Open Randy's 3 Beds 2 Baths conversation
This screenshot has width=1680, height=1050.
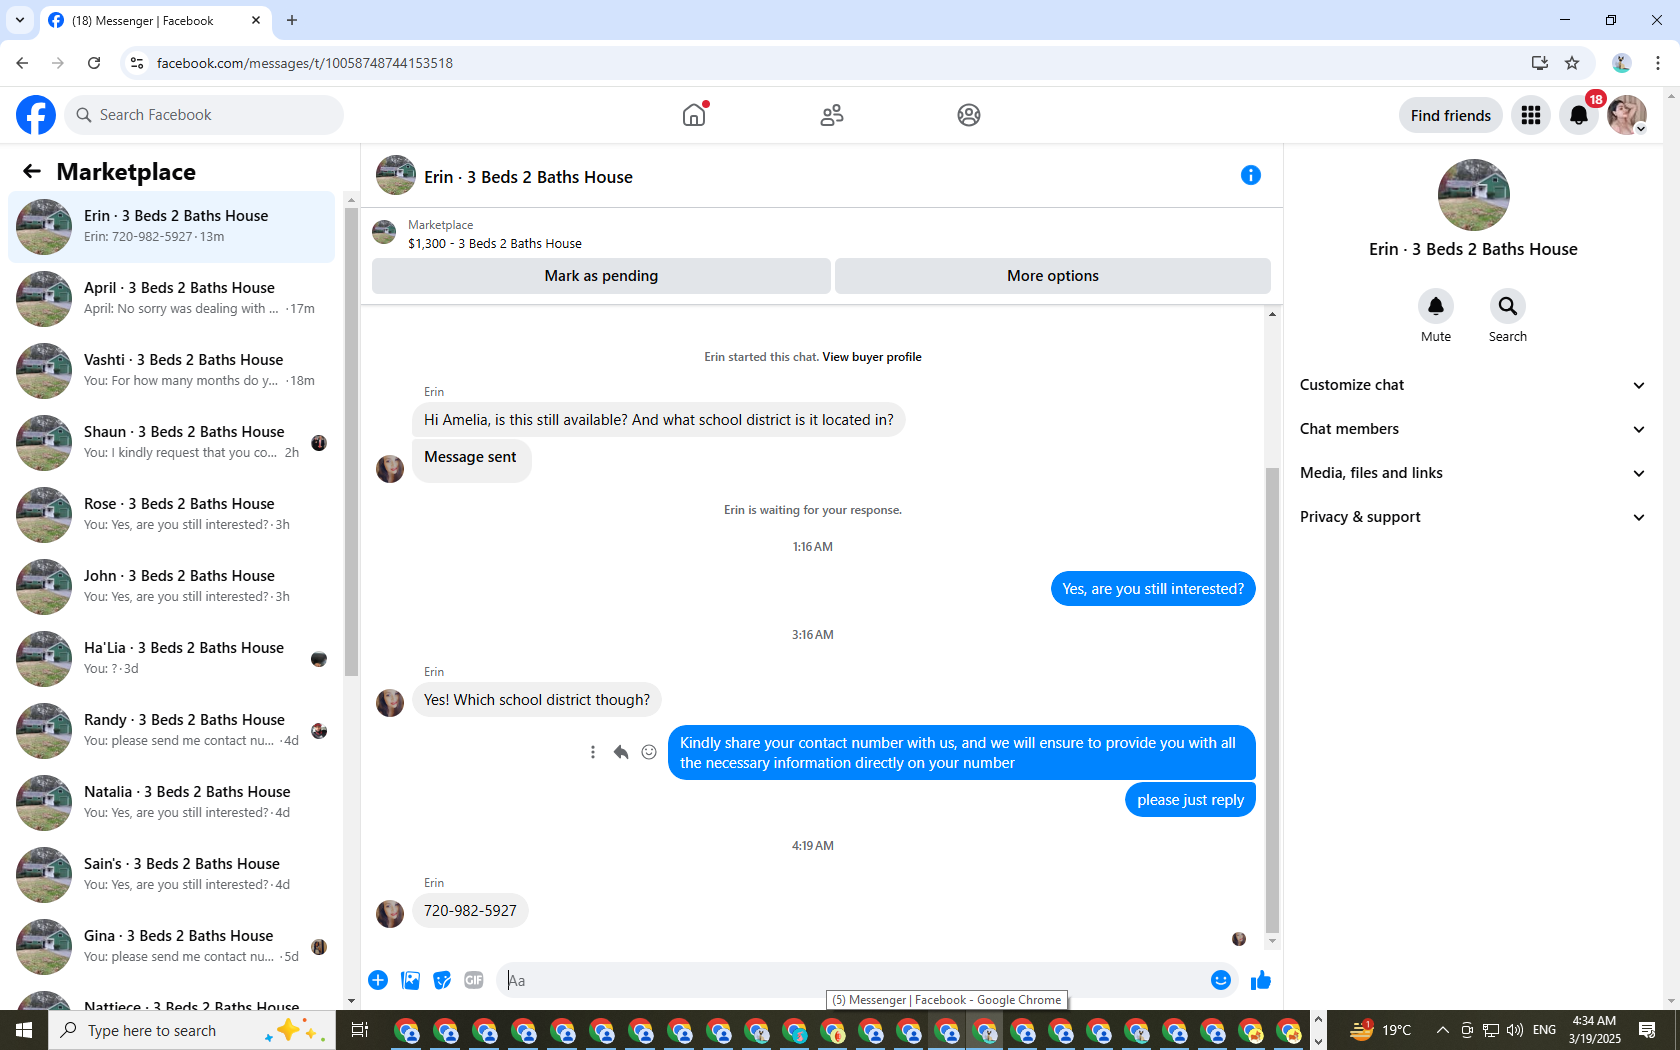[172, 731]
